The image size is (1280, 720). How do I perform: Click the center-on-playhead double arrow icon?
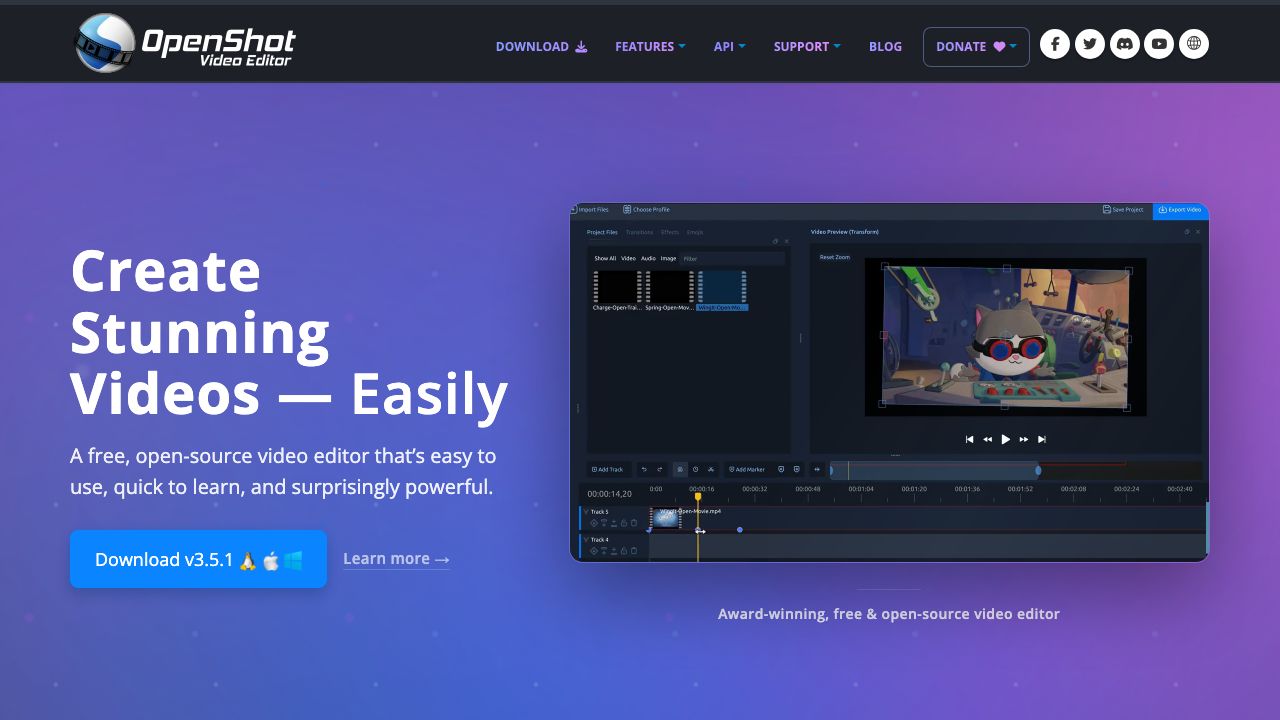(817, 469)
